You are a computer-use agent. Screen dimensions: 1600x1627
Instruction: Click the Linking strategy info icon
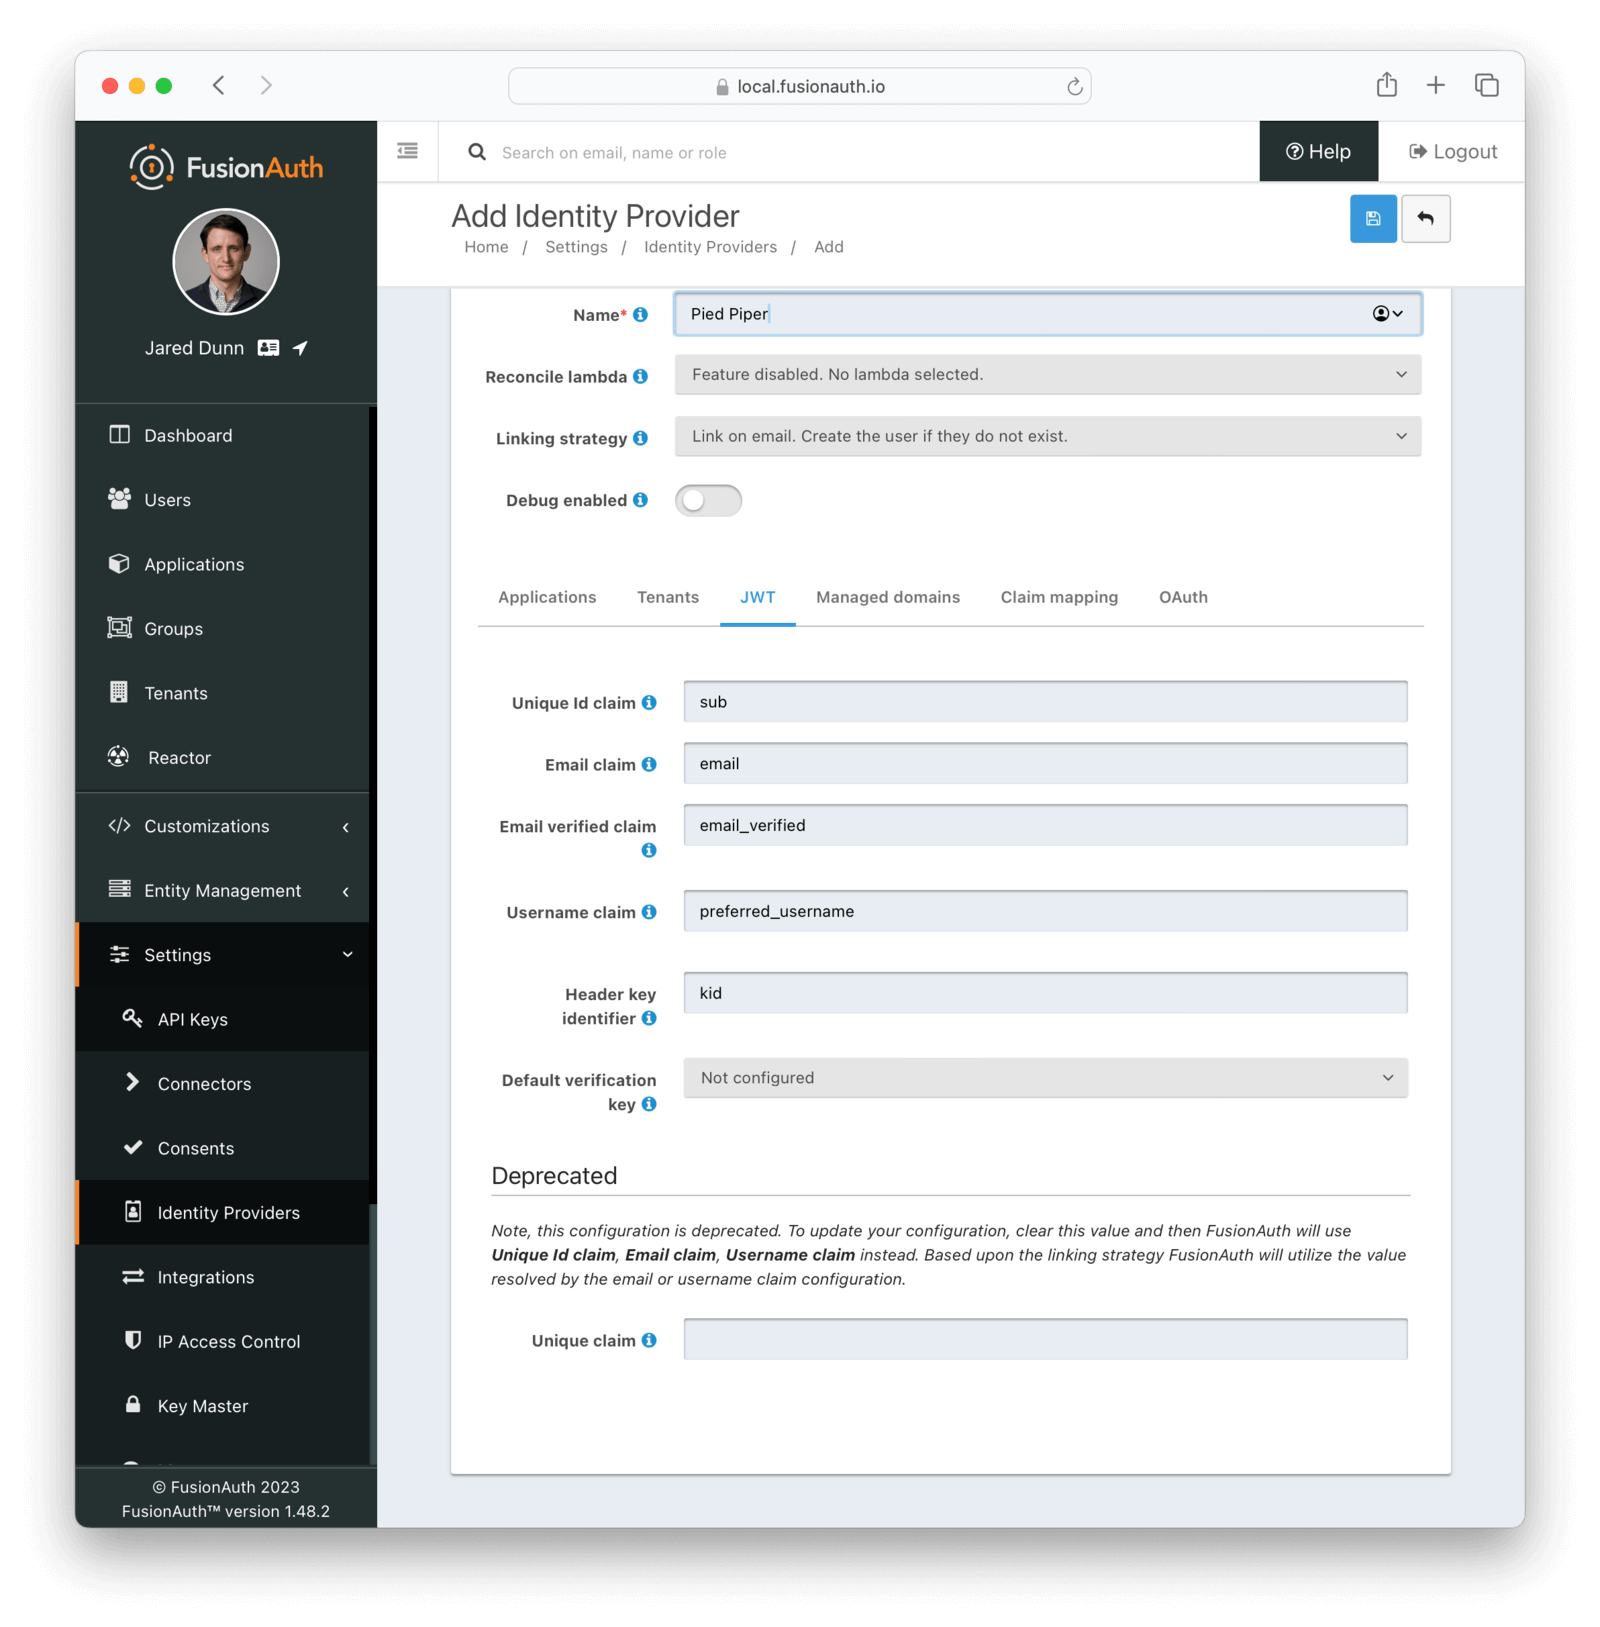coord(640,438)
